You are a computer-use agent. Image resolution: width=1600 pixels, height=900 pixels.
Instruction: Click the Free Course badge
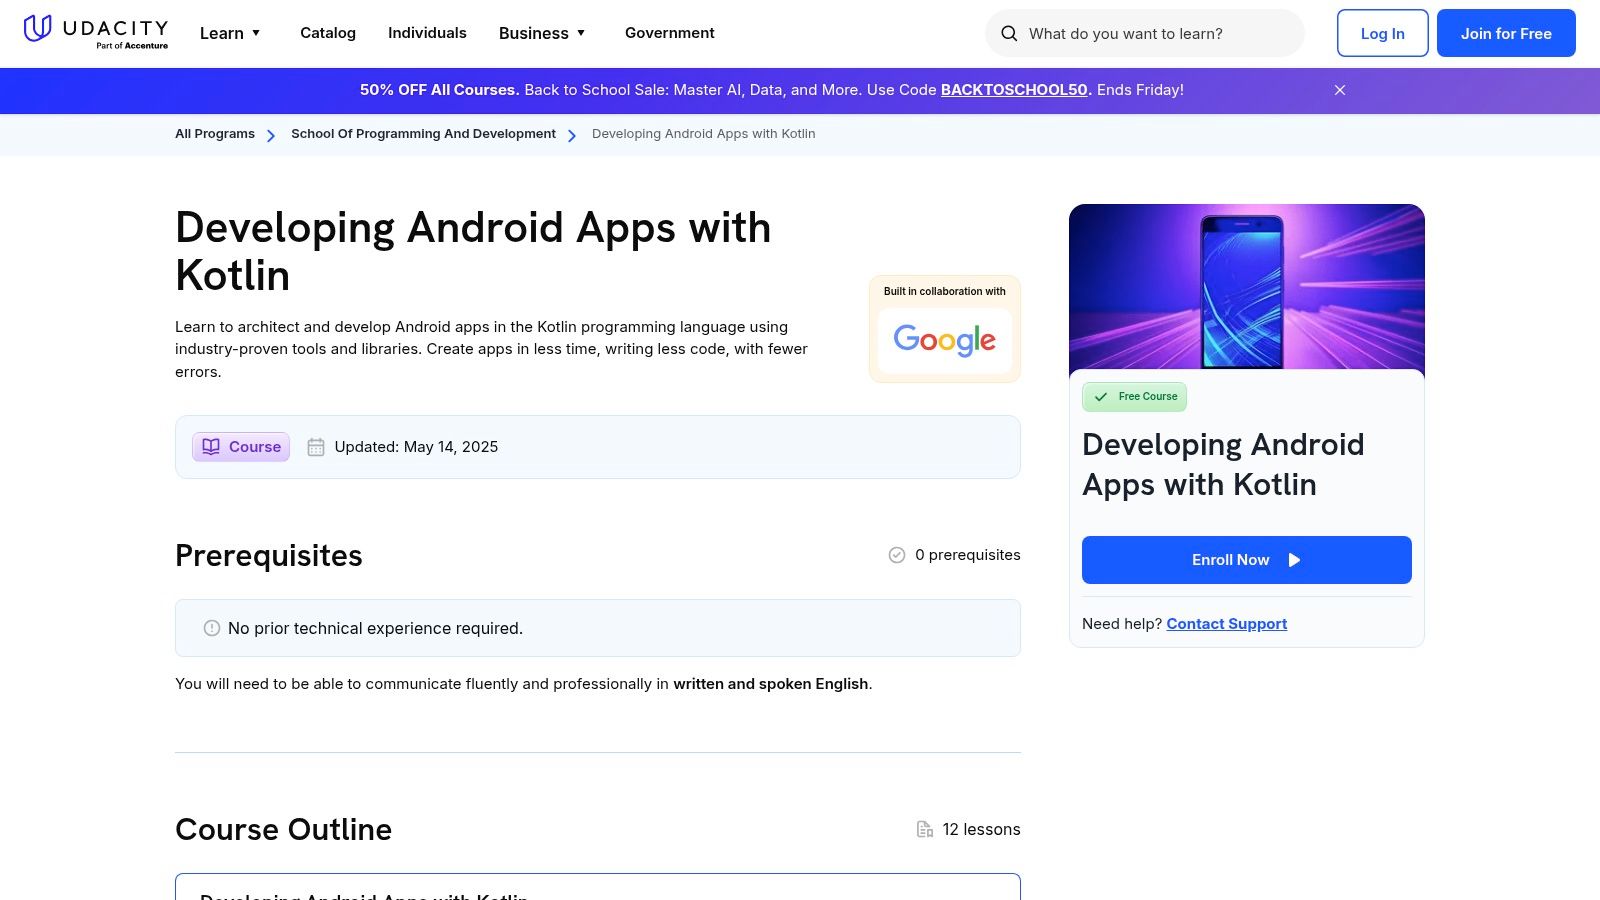point(1134,397)
